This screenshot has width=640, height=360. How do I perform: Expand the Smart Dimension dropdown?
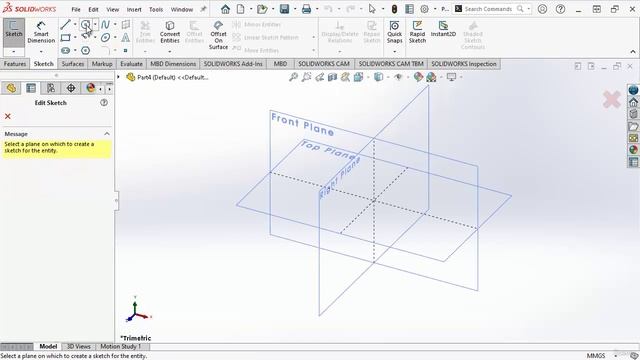click(x=41, y=52)
